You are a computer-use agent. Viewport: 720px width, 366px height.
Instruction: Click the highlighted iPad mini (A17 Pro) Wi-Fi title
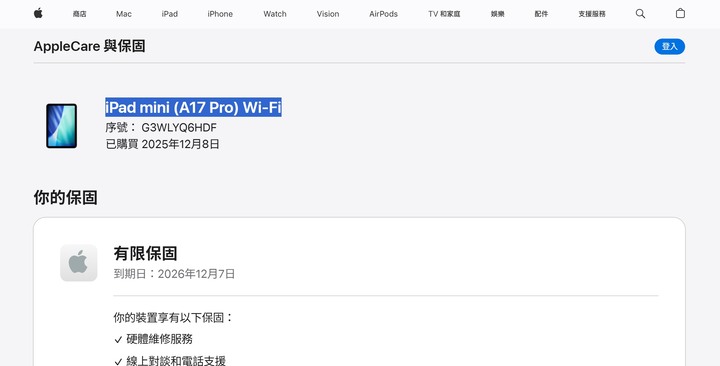point(193,107)
